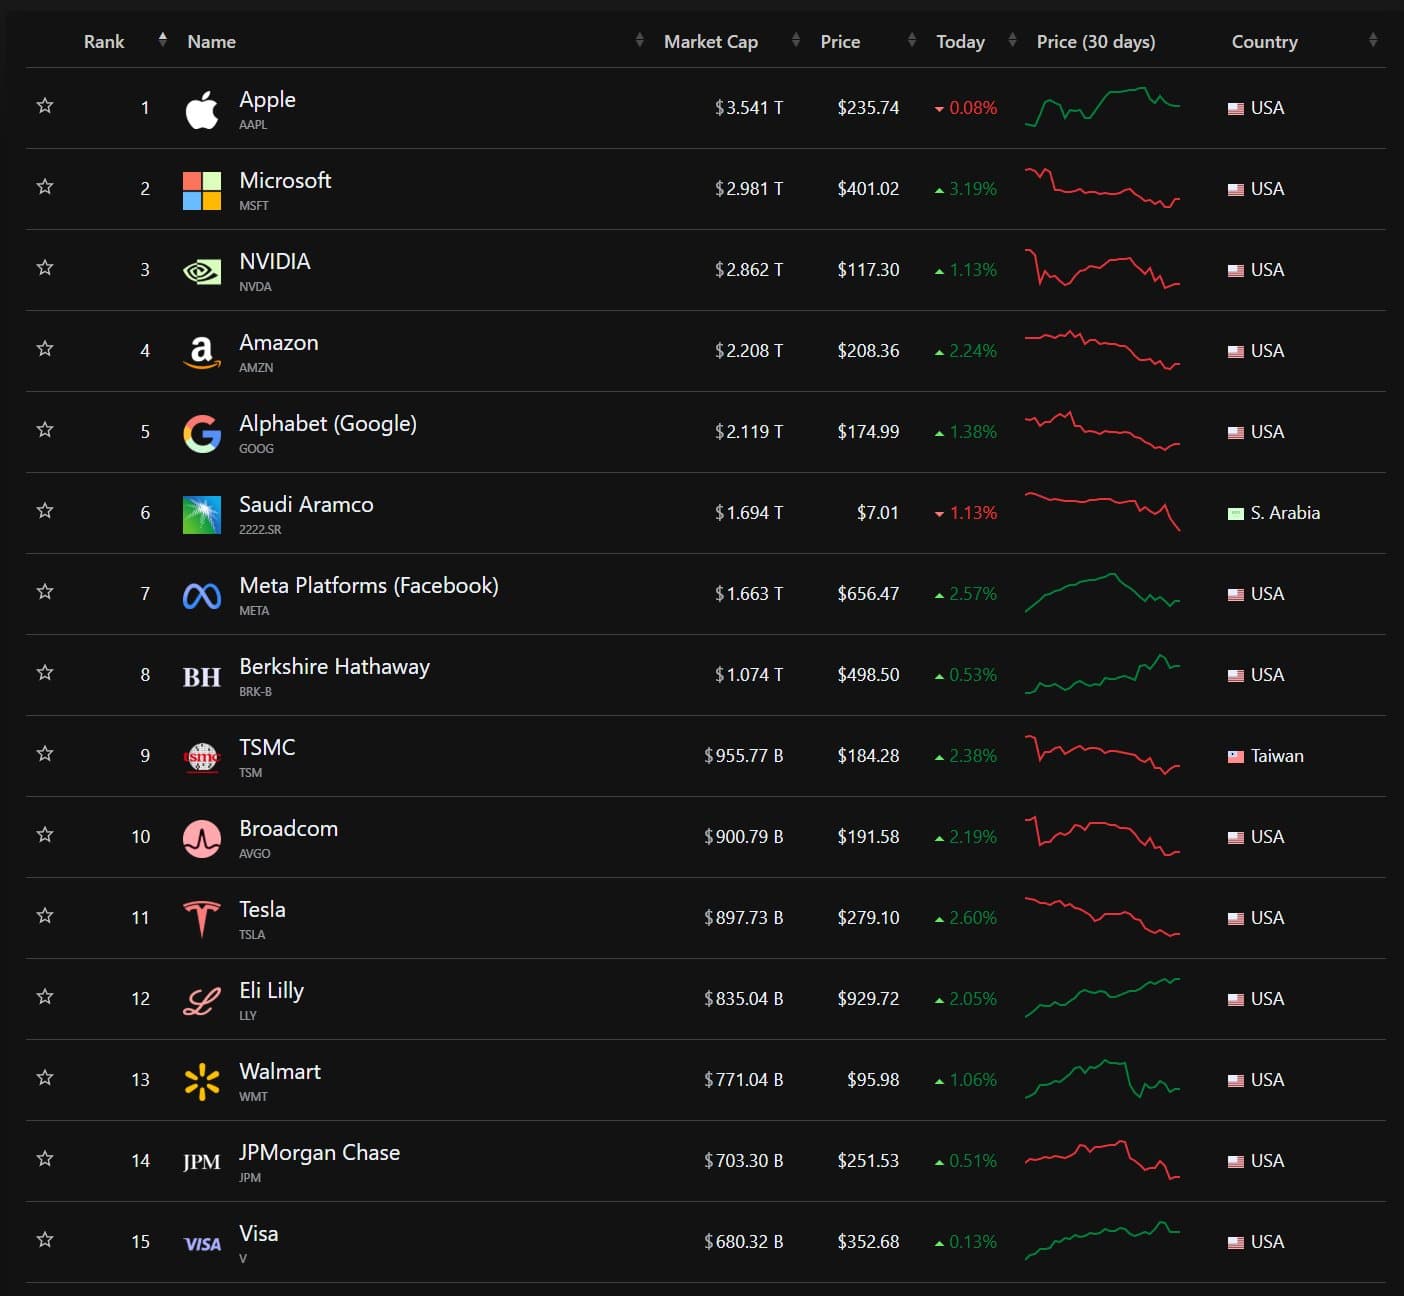The image size is (1404, 1296).
Task: Open the TSMC company link
Action: [267, 747]
